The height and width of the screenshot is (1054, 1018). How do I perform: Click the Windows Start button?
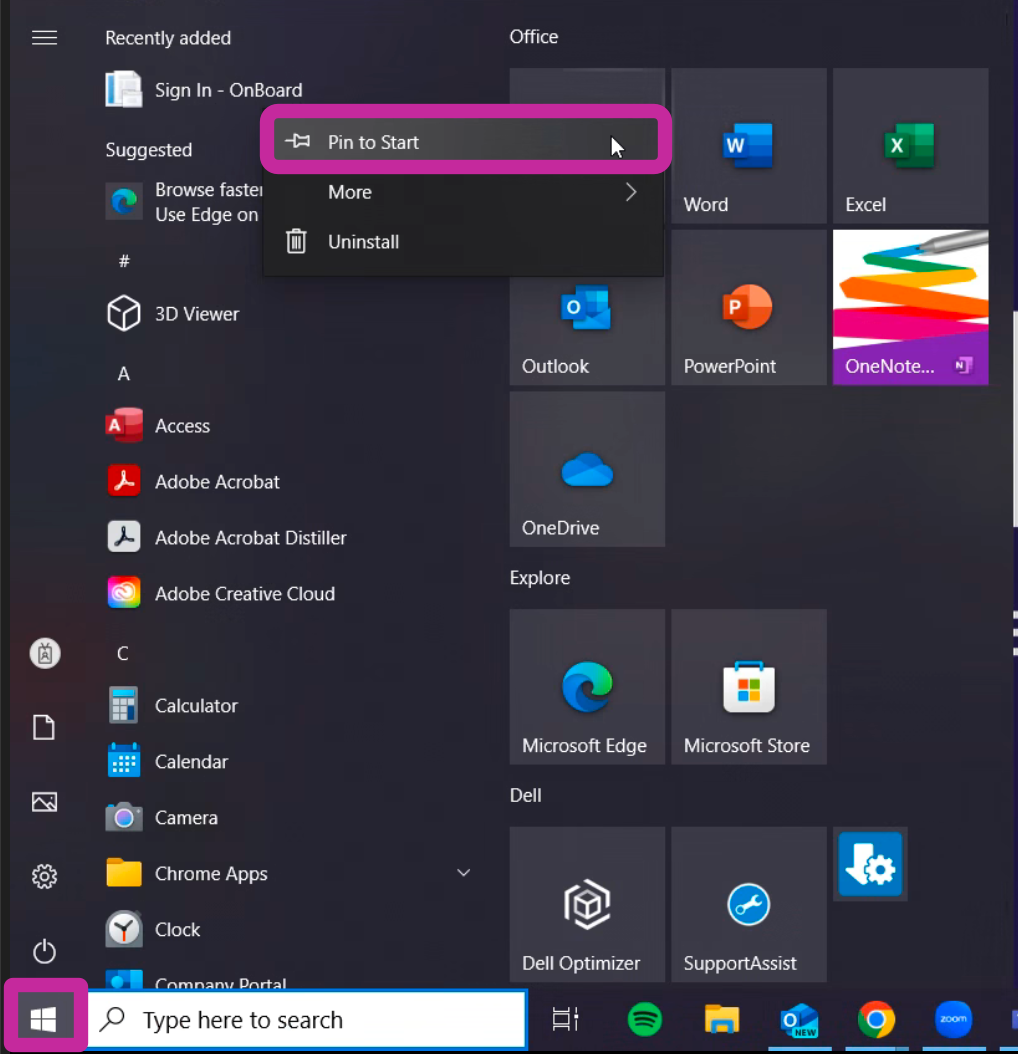44,1019
